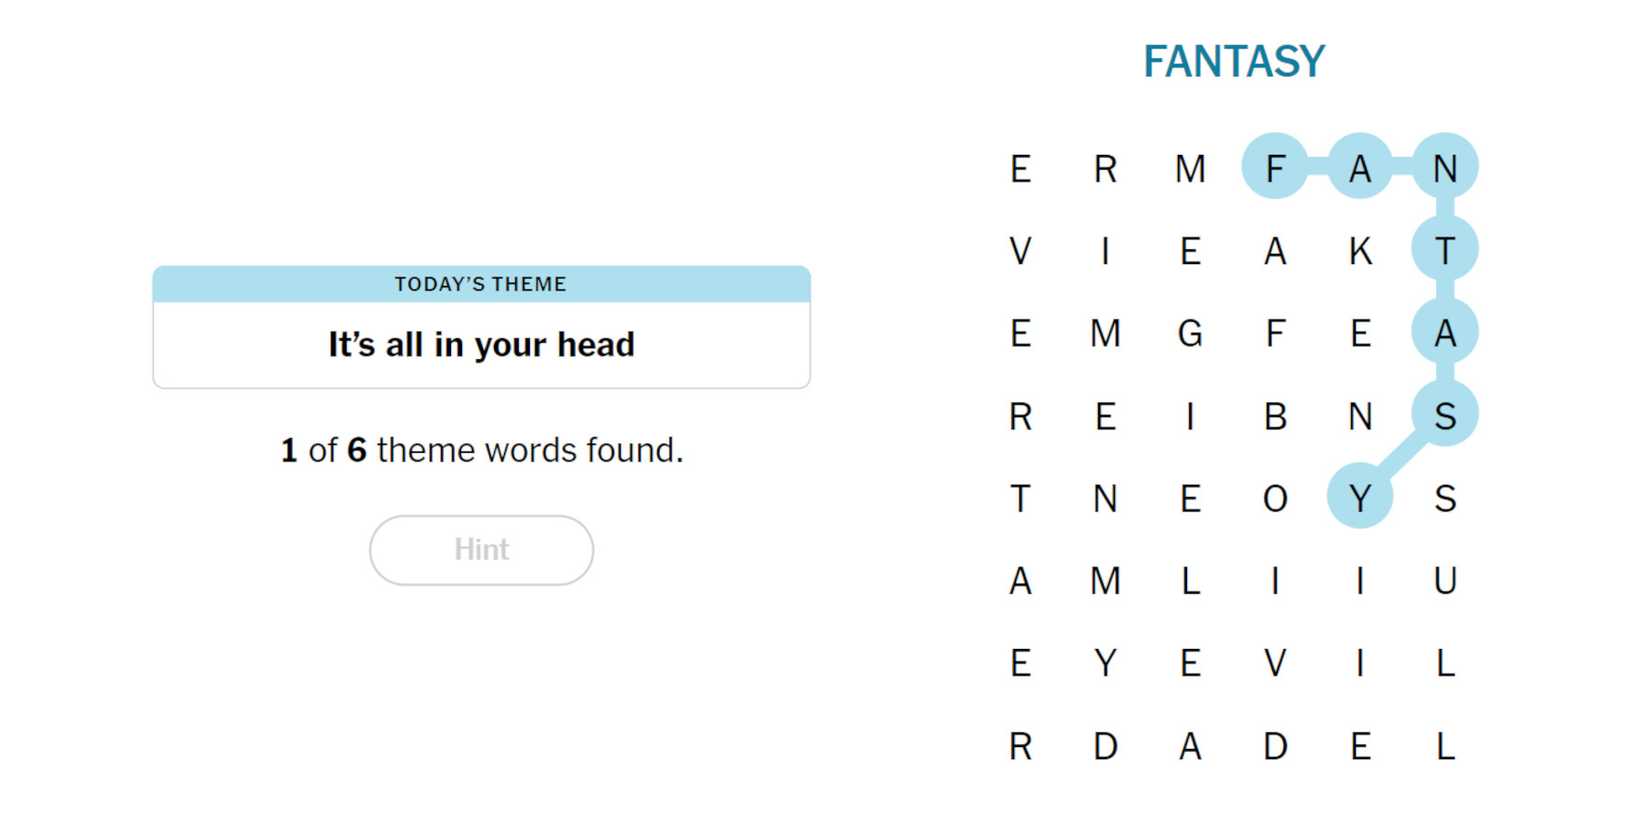Image resolution: width=1650 pixels, height=825 pixels.
Task: Click highlighted A between F and N
Action: coord(1359,167)
